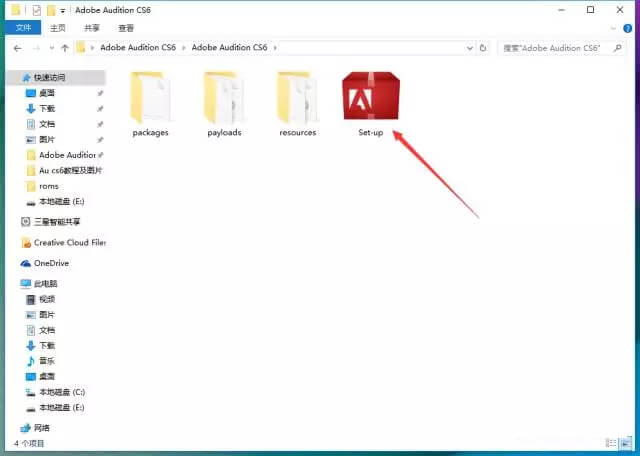This screenshot has height=456, width=640.
Task: Click second Adobe Audition CS6 breadcrumb
Action: tap(229, 47)
